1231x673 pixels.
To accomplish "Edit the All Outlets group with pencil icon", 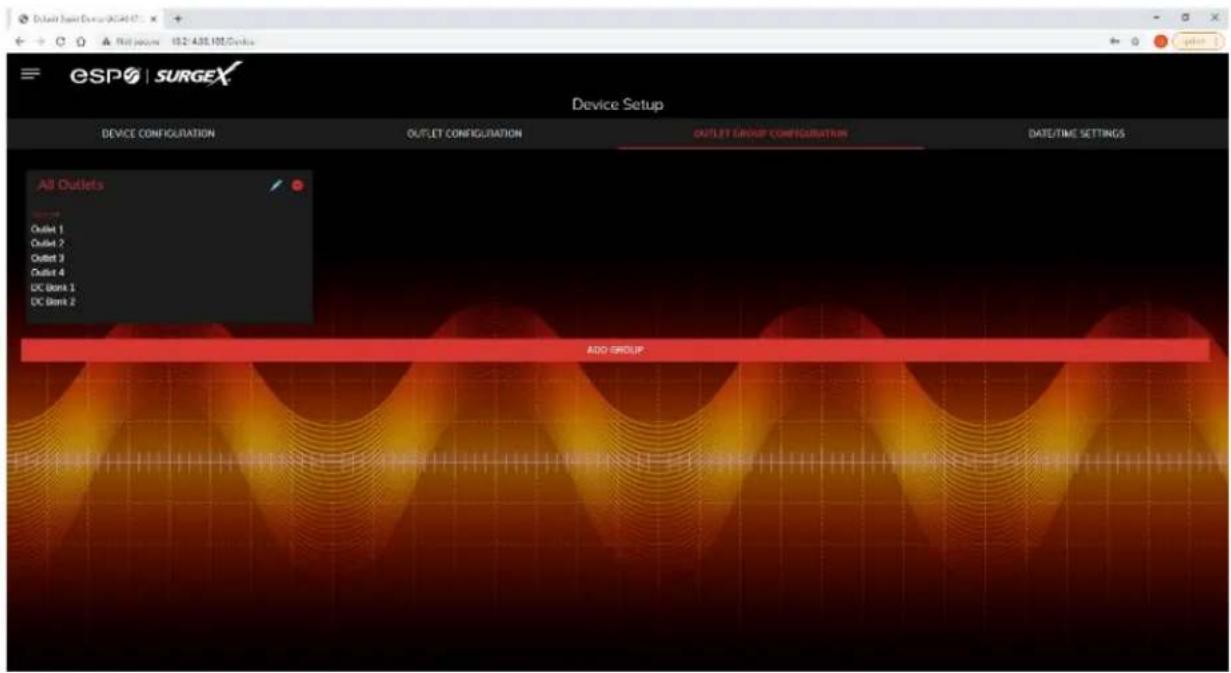I will click(277, 185).
